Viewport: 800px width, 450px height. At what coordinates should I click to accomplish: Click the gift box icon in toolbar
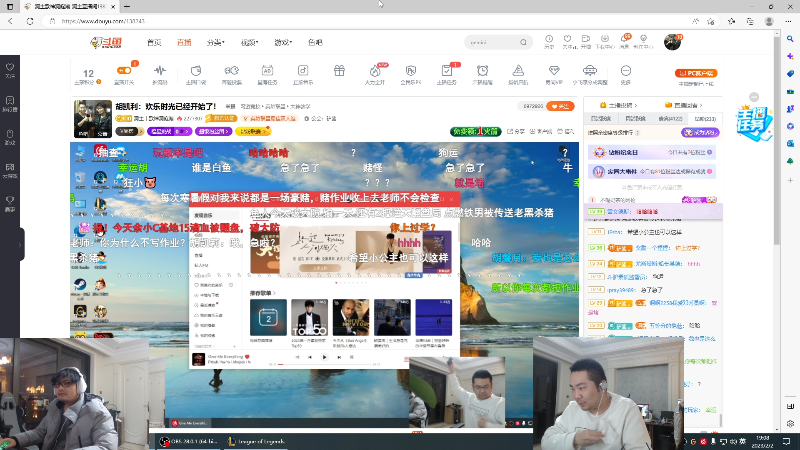point(339,71)
